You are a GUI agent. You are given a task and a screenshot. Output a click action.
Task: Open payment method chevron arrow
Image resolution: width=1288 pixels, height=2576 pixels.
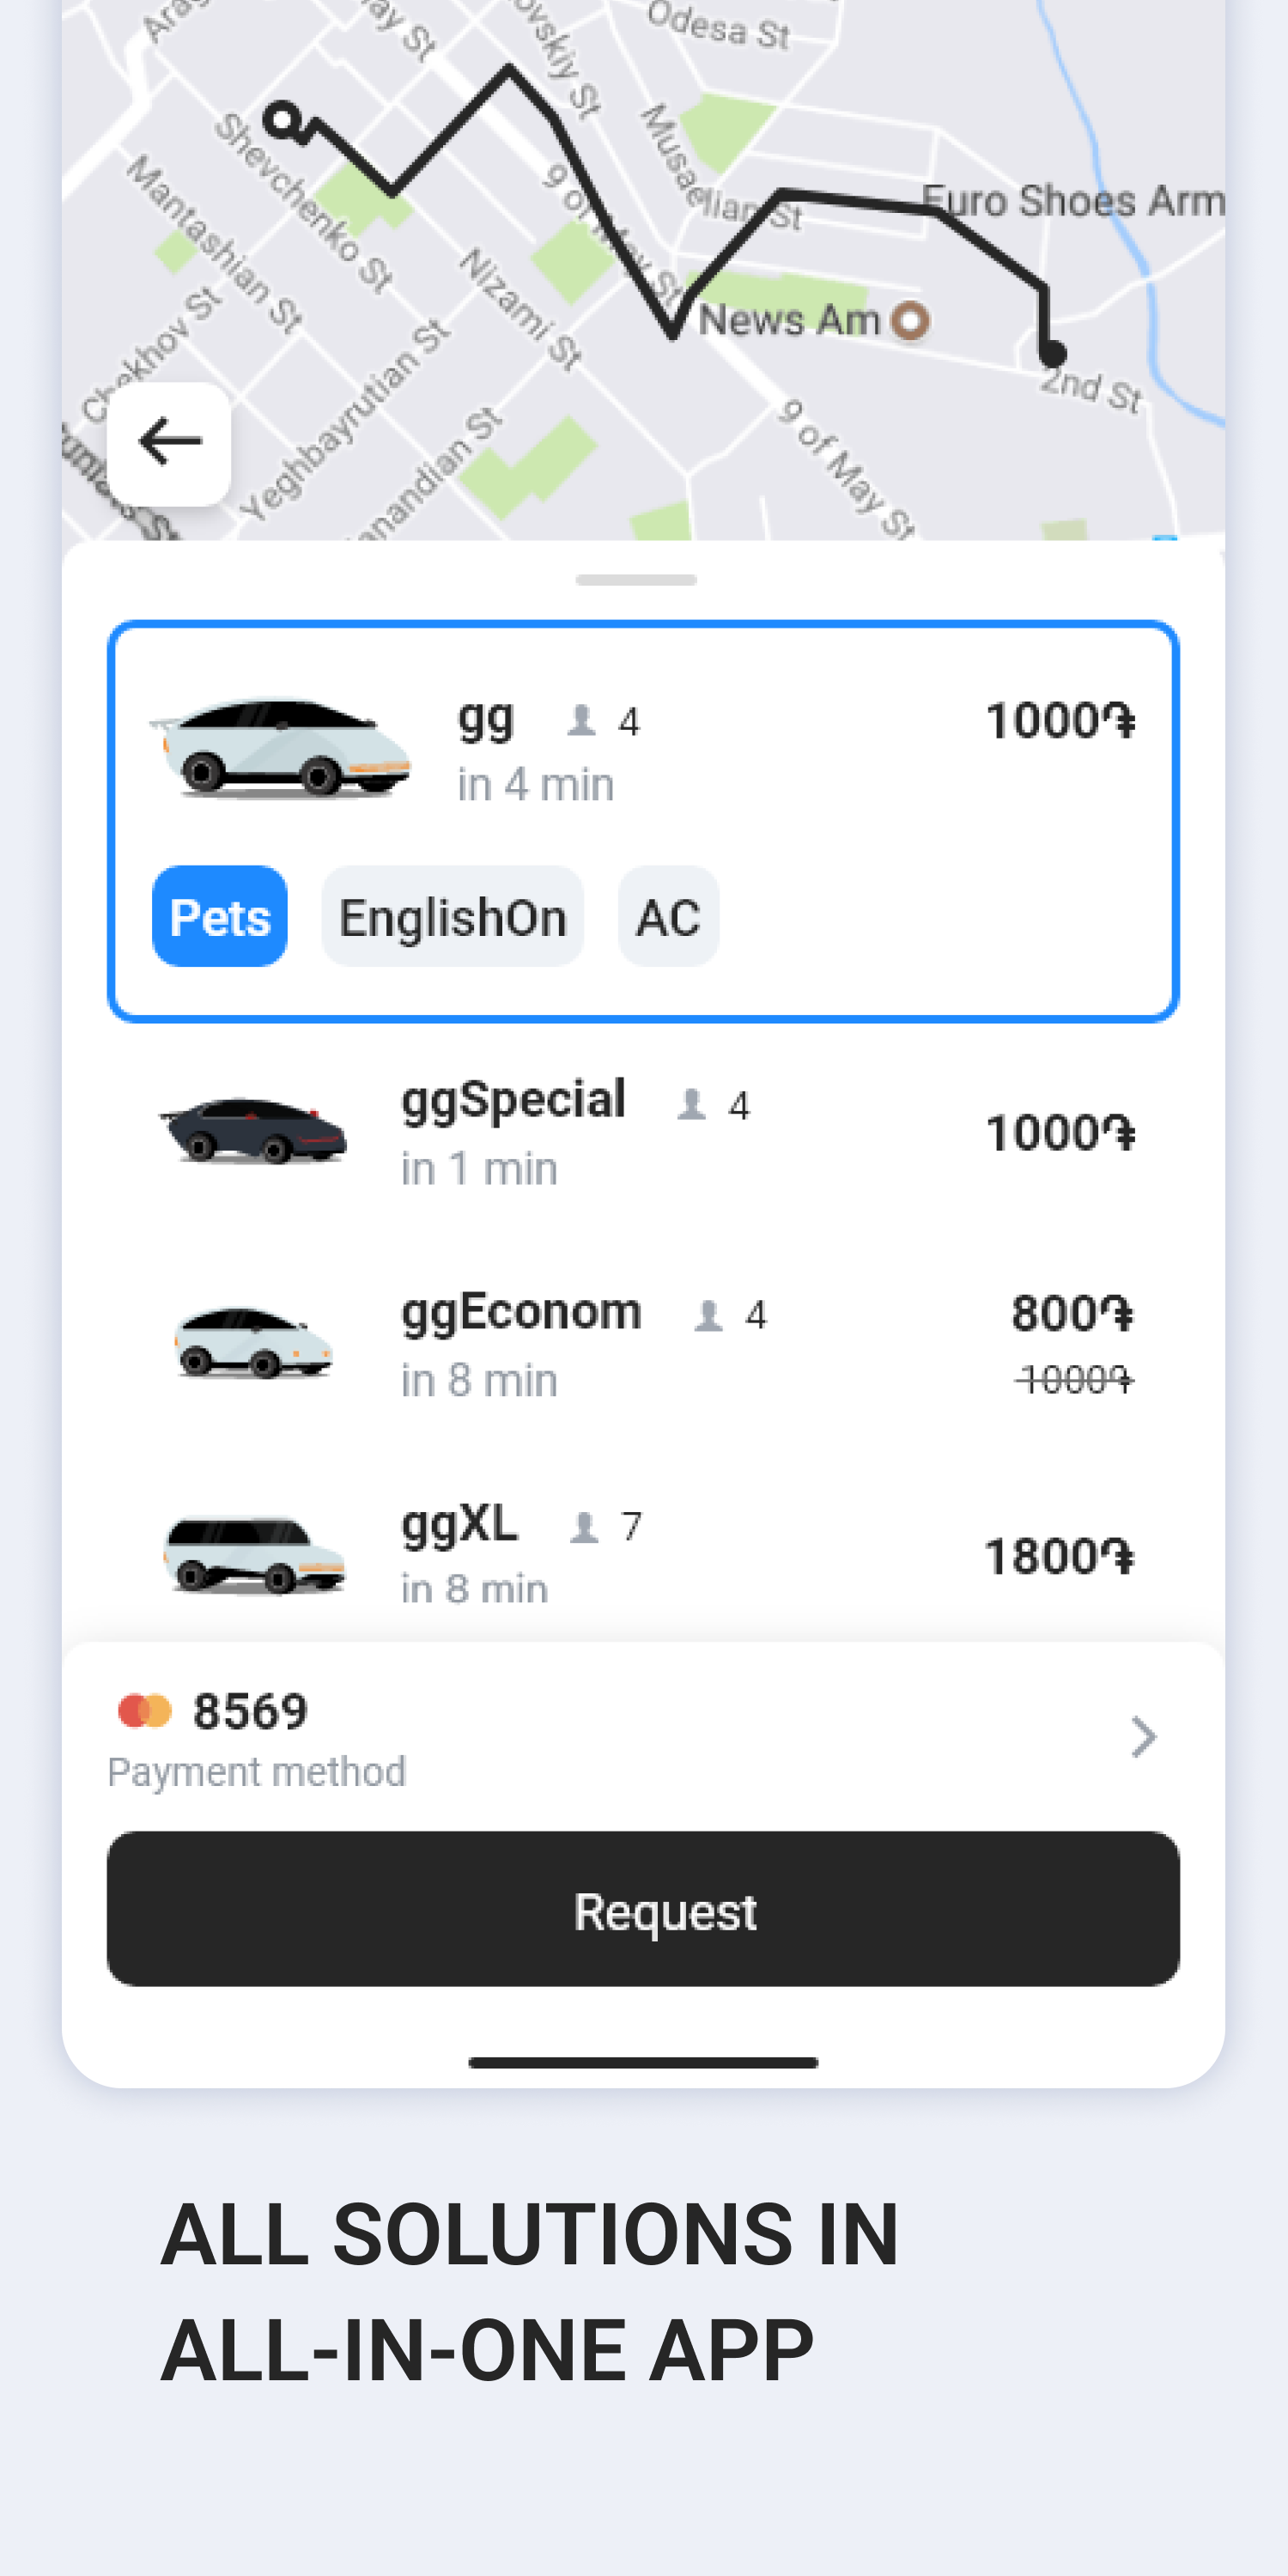point(1143,1737)
